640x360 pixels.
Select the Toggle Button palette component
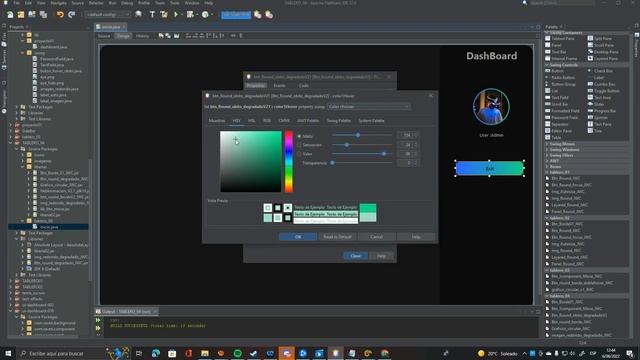(604, 91)
